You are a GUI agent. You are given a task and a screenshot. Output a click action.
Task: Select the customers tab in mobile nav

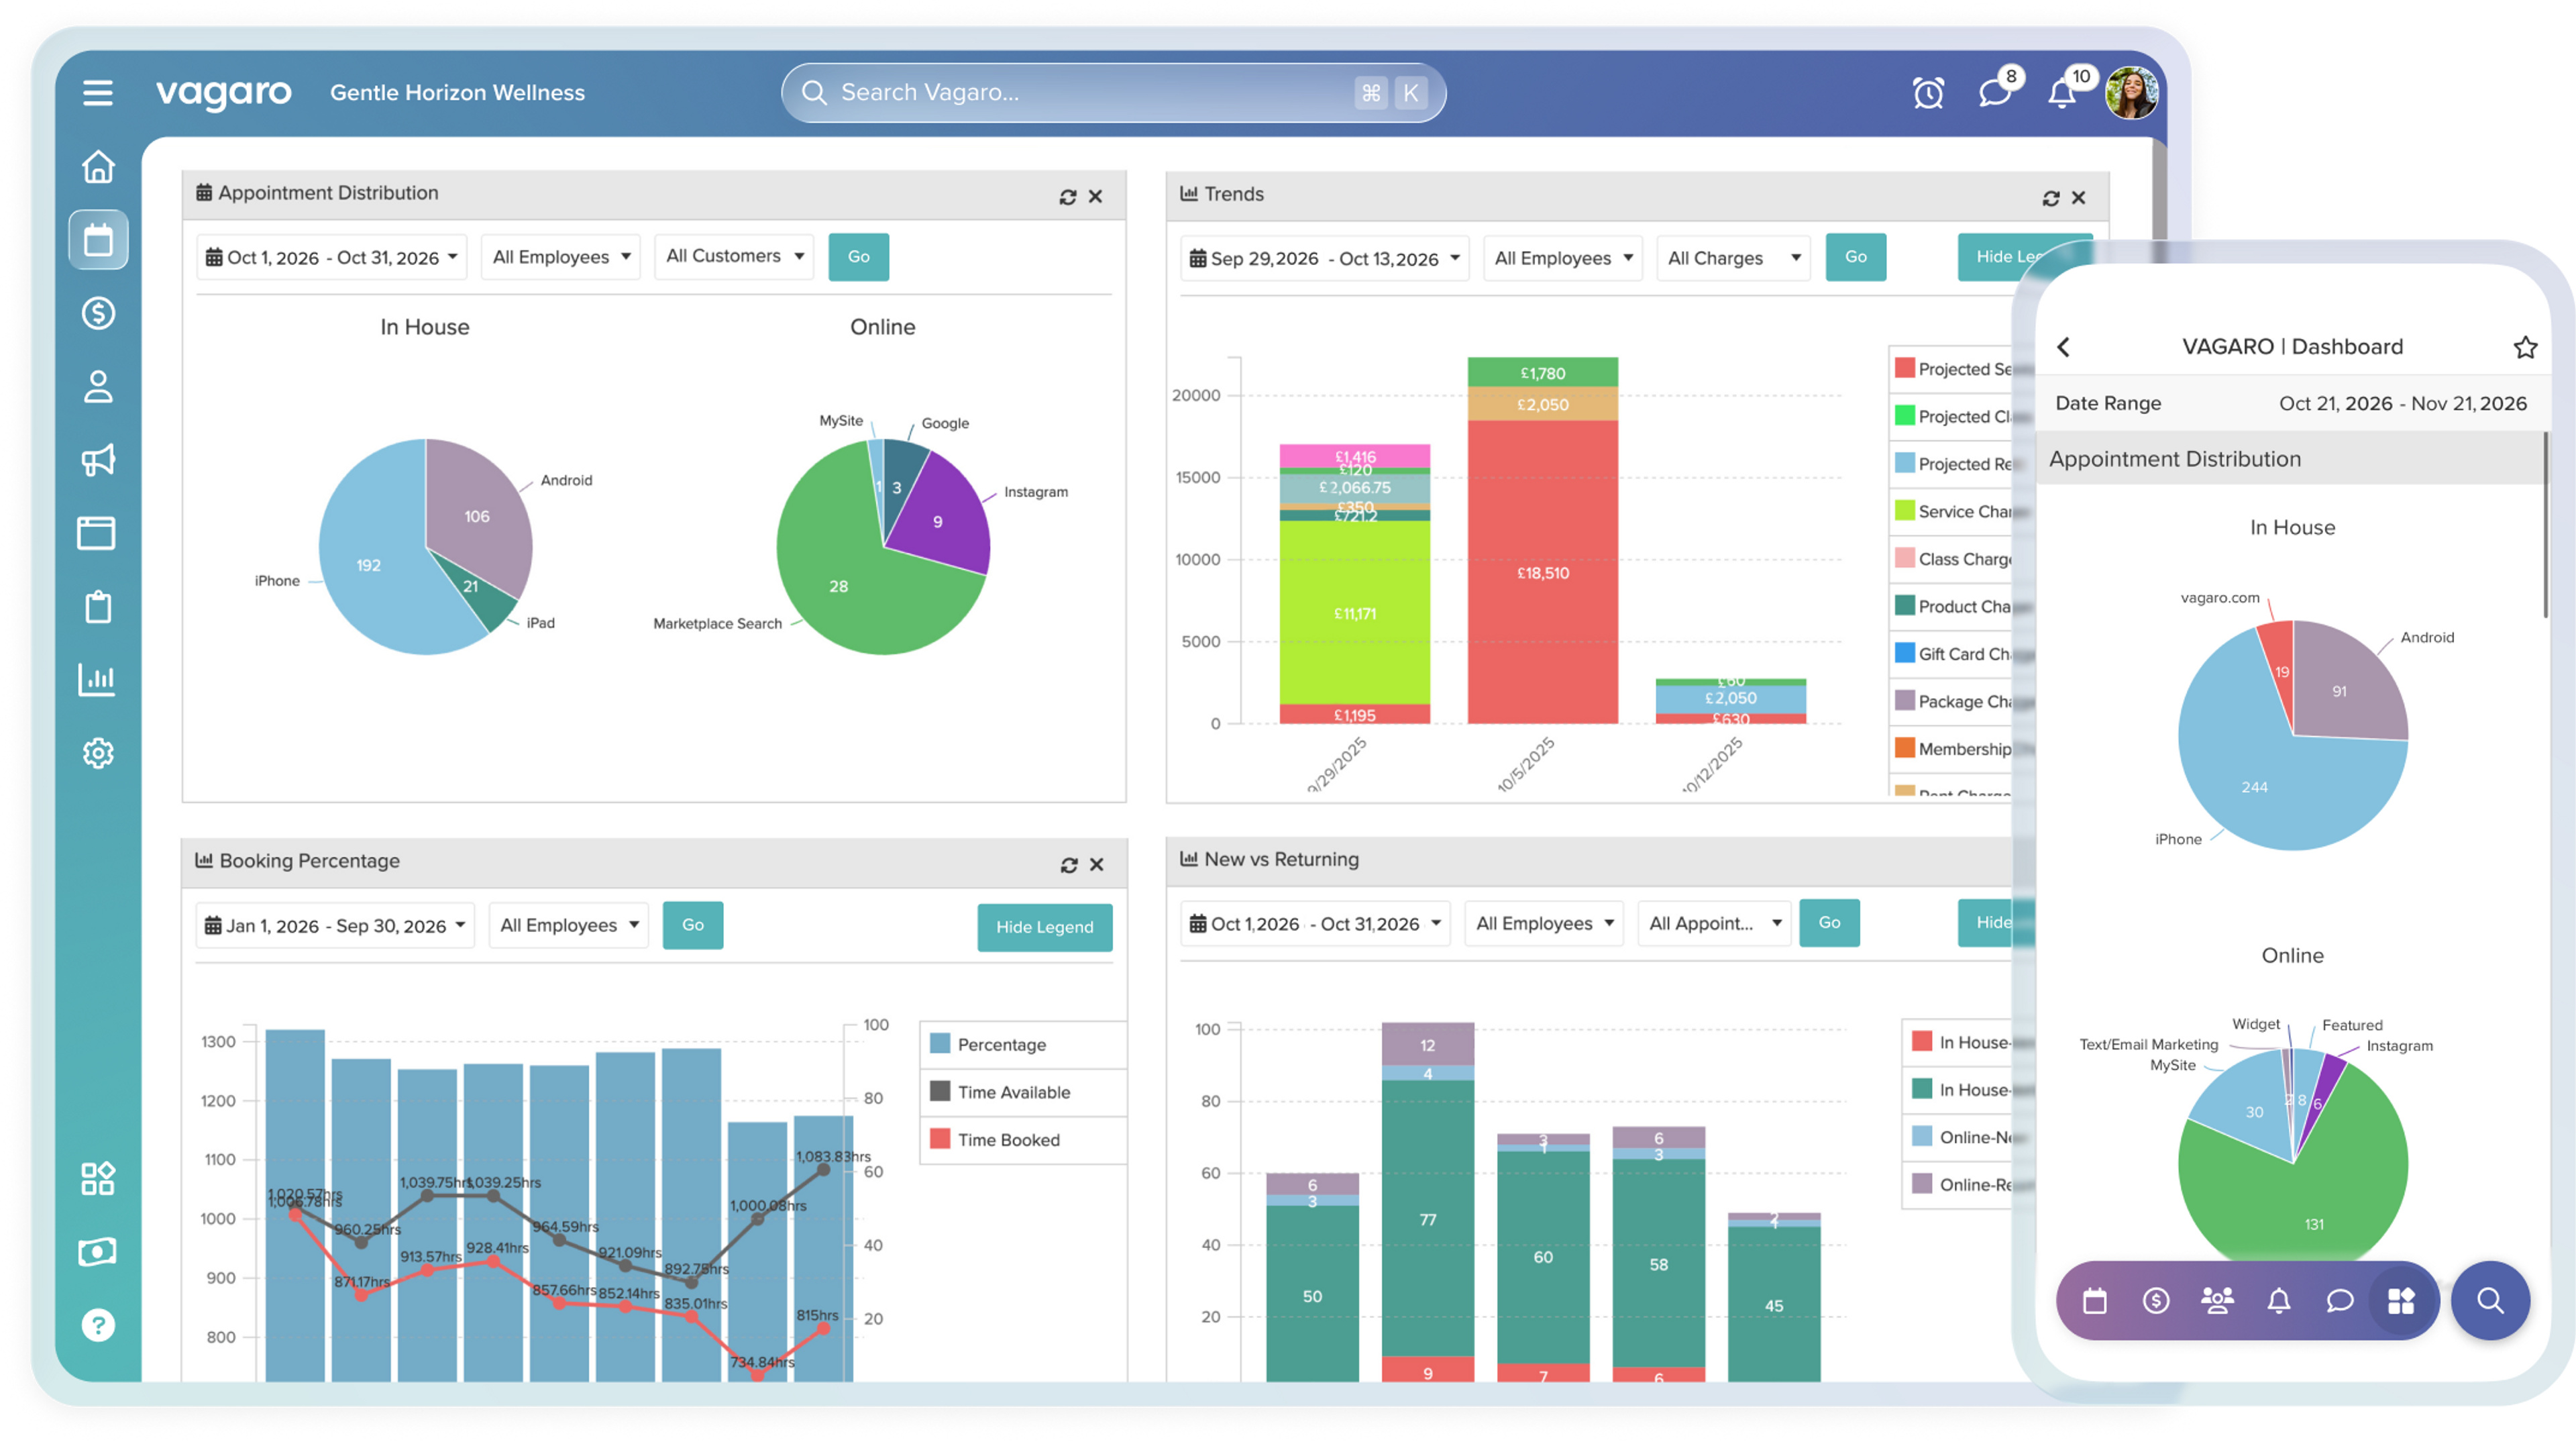click(2217, 1300)
